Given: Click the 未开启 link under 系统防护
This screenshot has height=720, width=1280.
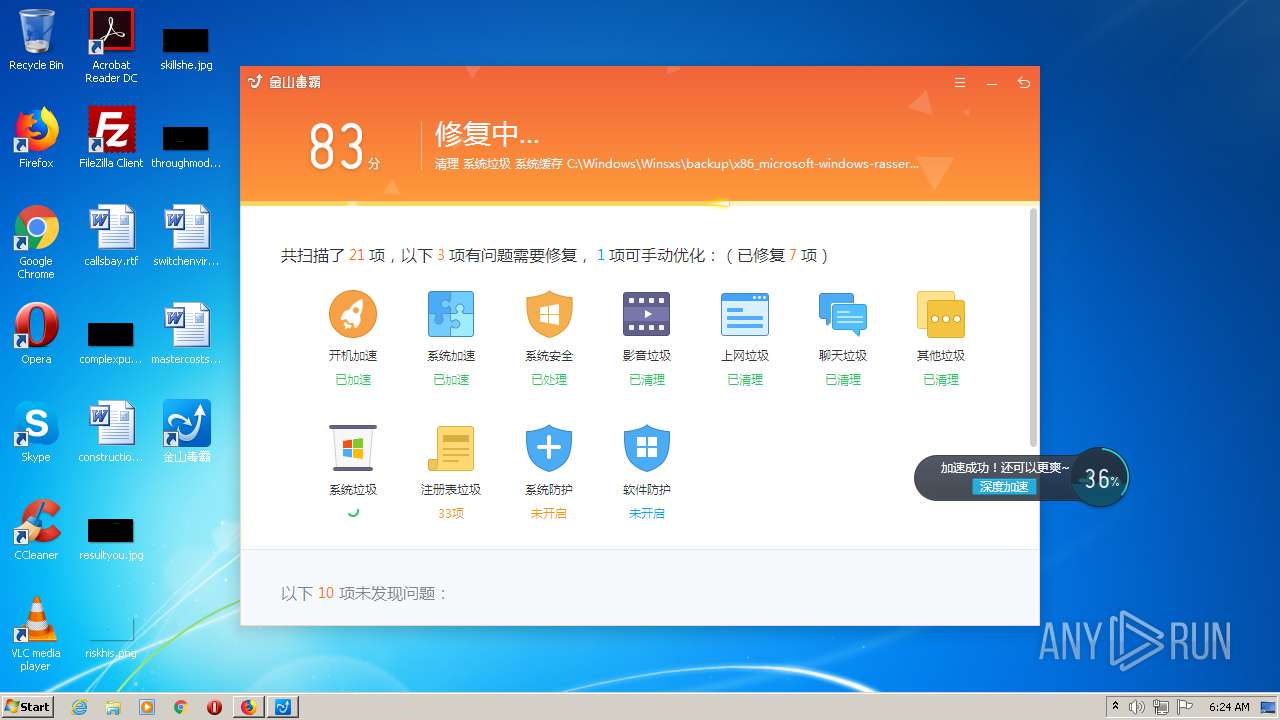Looking at the screenshot, I should click(549, 513).
